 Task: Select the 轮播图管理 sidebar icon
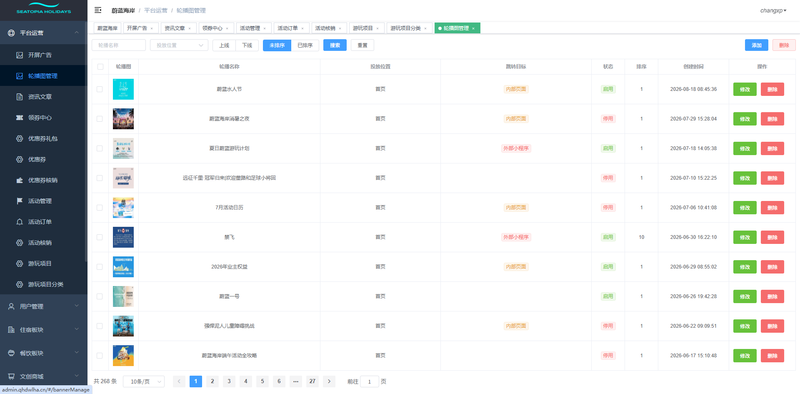coord(19,76)
